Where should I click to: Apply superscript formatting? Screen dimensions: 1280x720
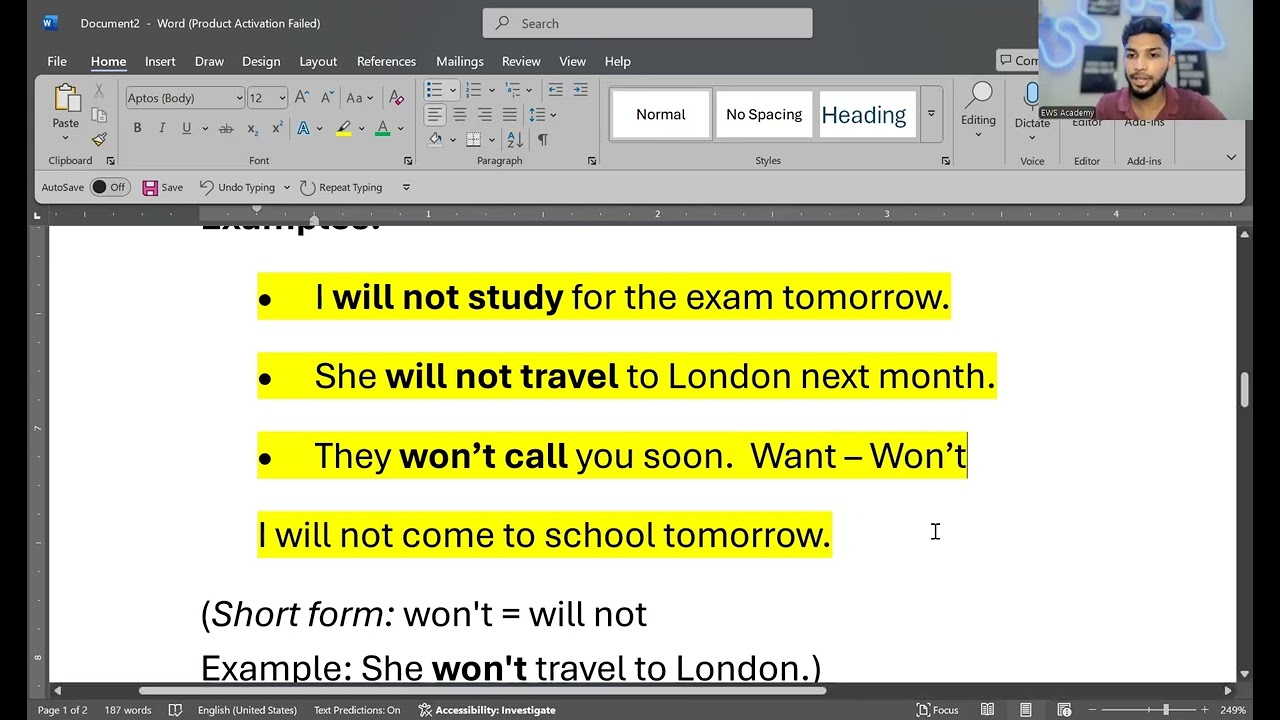pyautogui.click(x=277, y=129)
